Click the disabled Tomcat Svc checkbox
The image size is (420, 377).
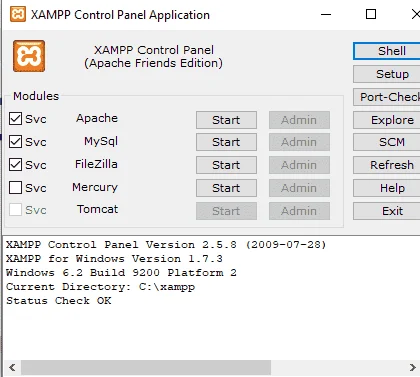pos(15,210)
